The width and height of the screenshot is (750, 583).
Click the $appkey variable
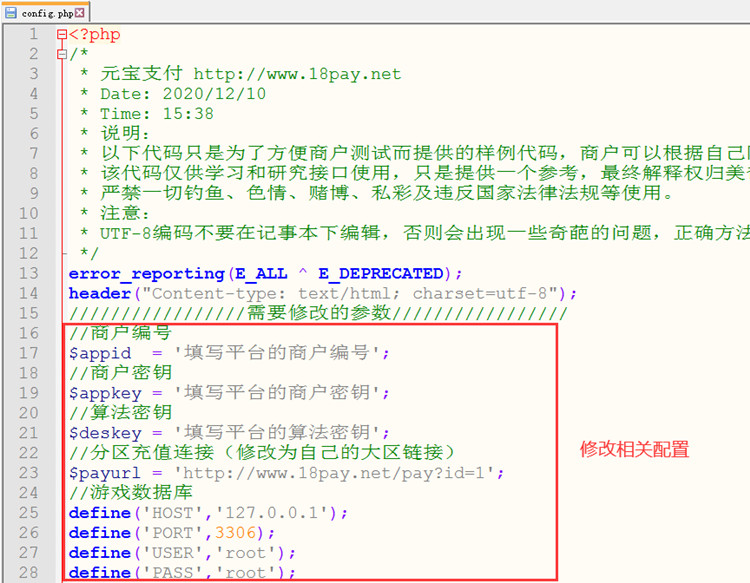click(104, 393)
